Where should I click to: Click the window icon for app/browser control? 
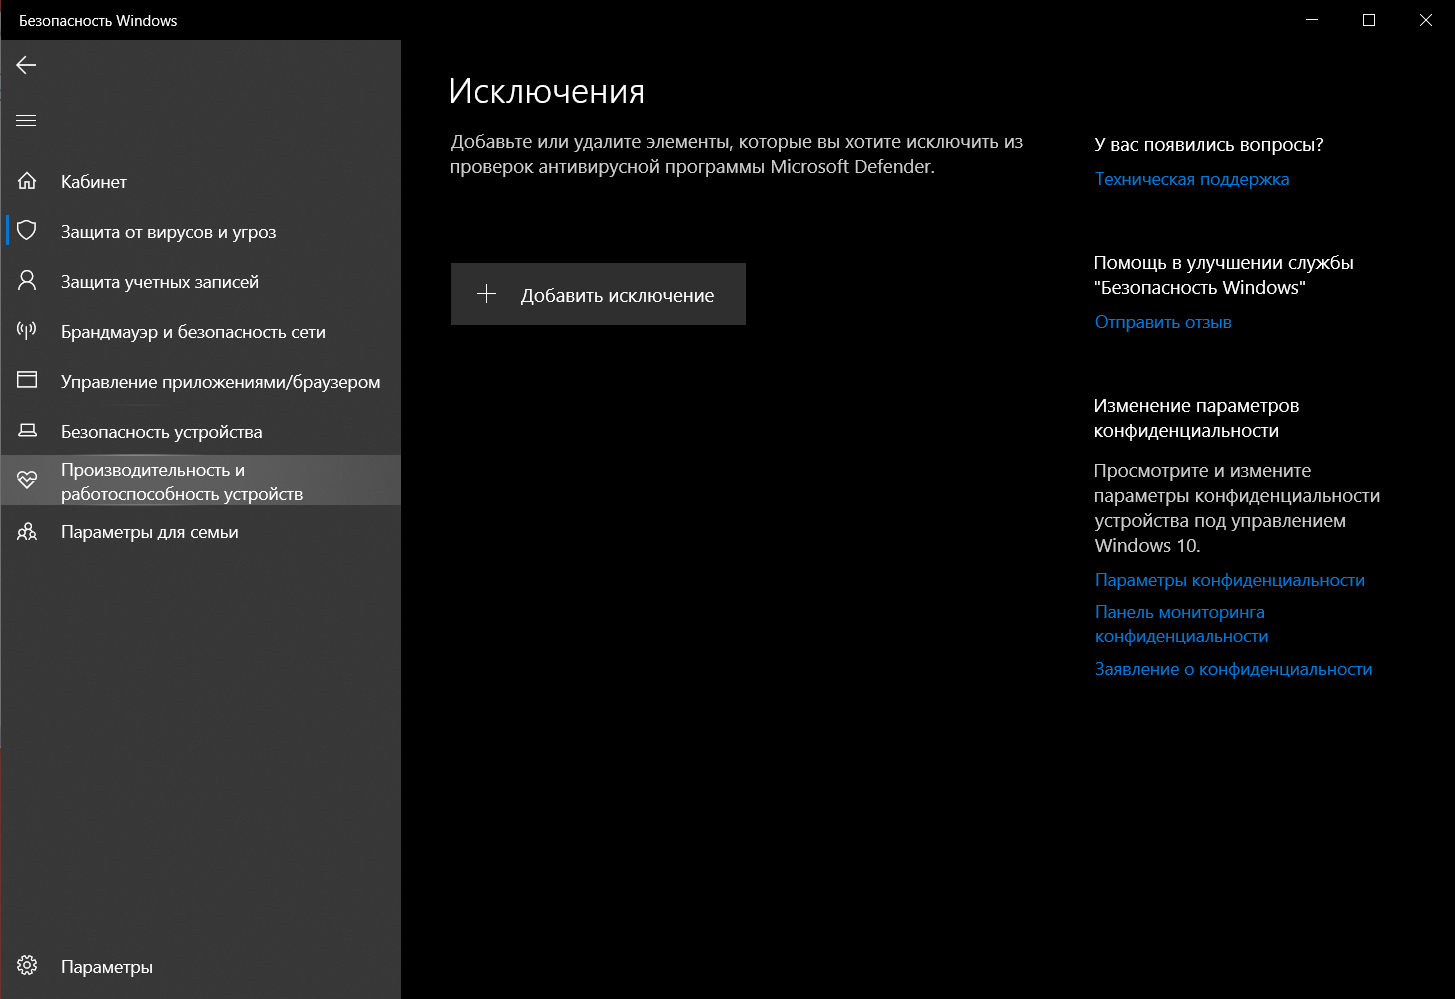(x=27, y=381)
